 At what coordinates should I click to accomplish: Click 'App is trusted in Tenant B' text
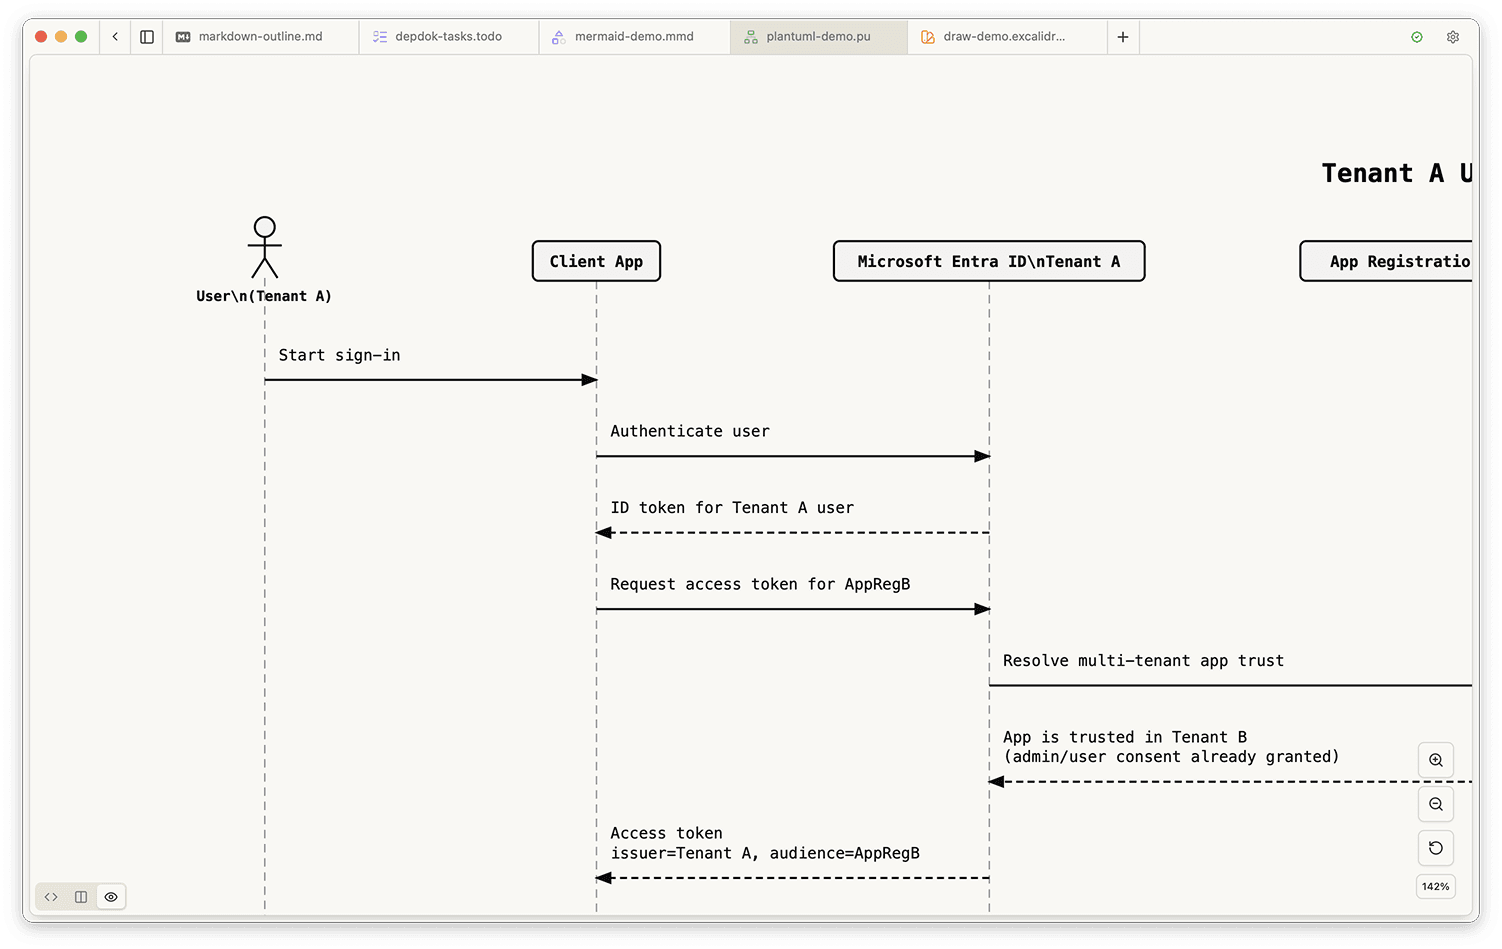[1125, 737]
